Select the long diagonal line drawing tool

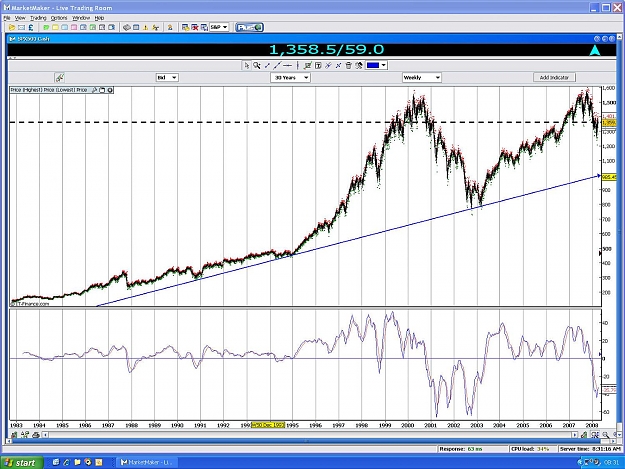[277, 65]
